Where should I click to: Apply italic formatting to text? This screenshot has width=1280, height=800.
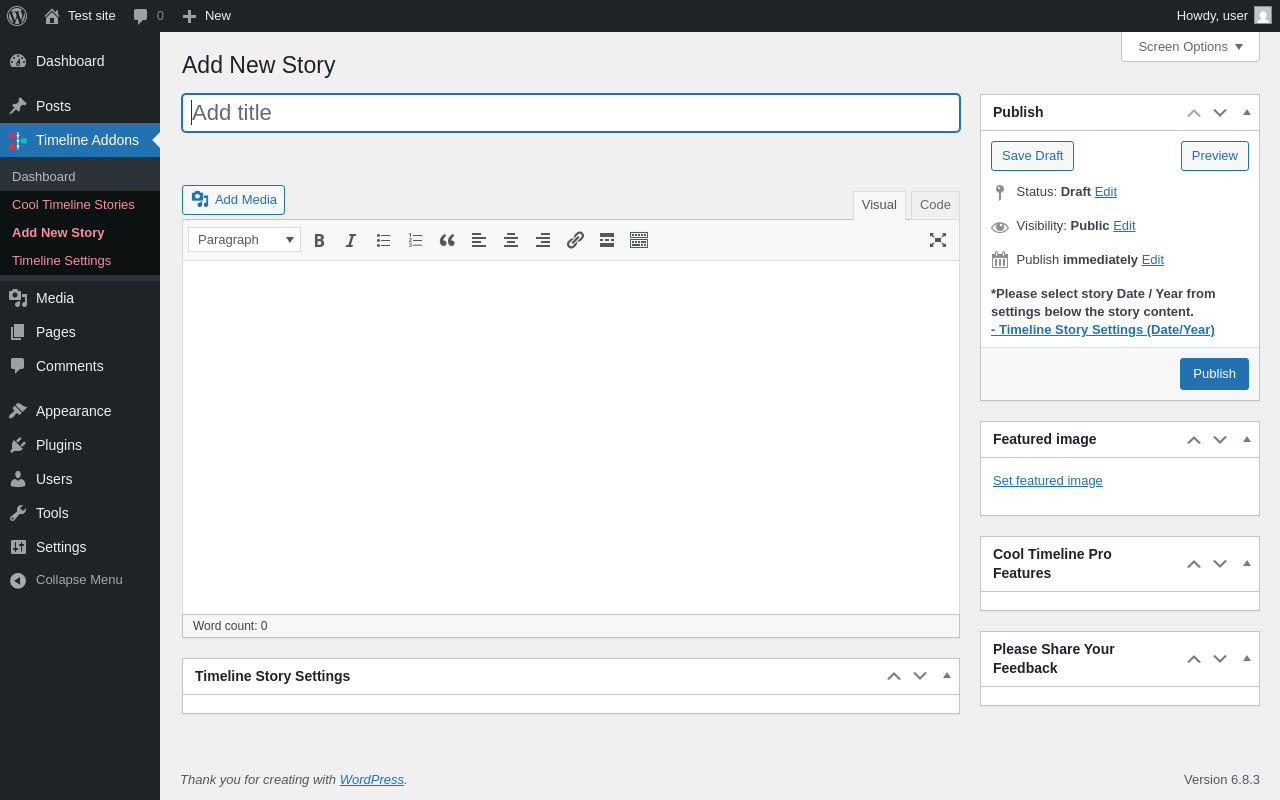coord(351,240)
